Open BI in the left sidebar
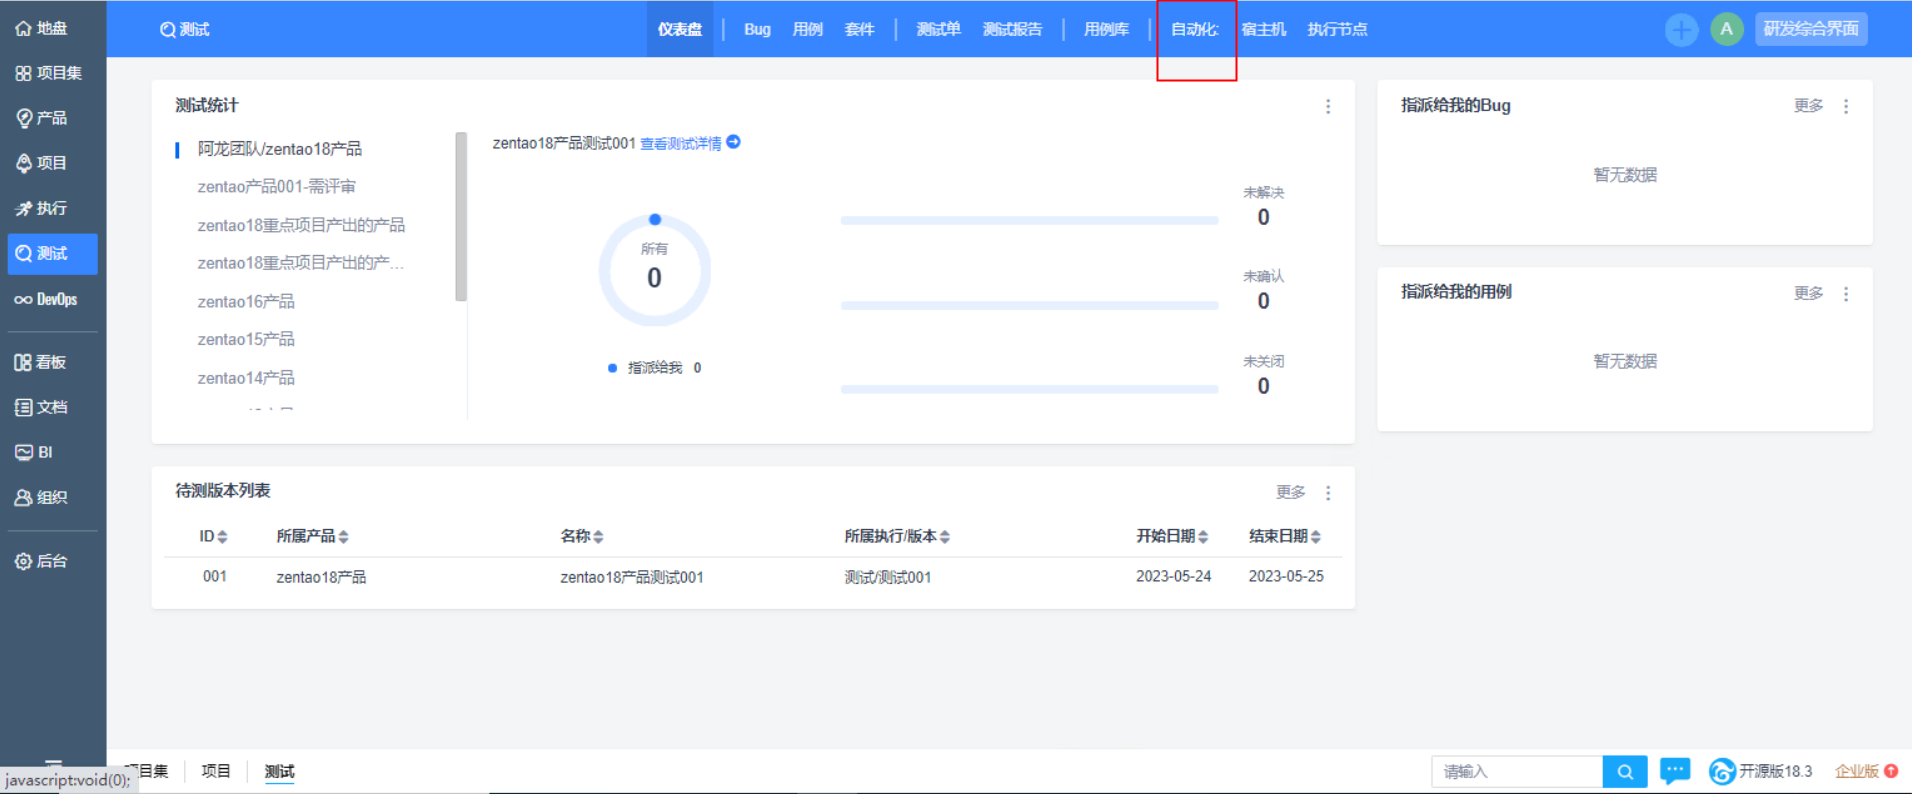The height and width of the screenshot is (794, 1912). (35, 452)
